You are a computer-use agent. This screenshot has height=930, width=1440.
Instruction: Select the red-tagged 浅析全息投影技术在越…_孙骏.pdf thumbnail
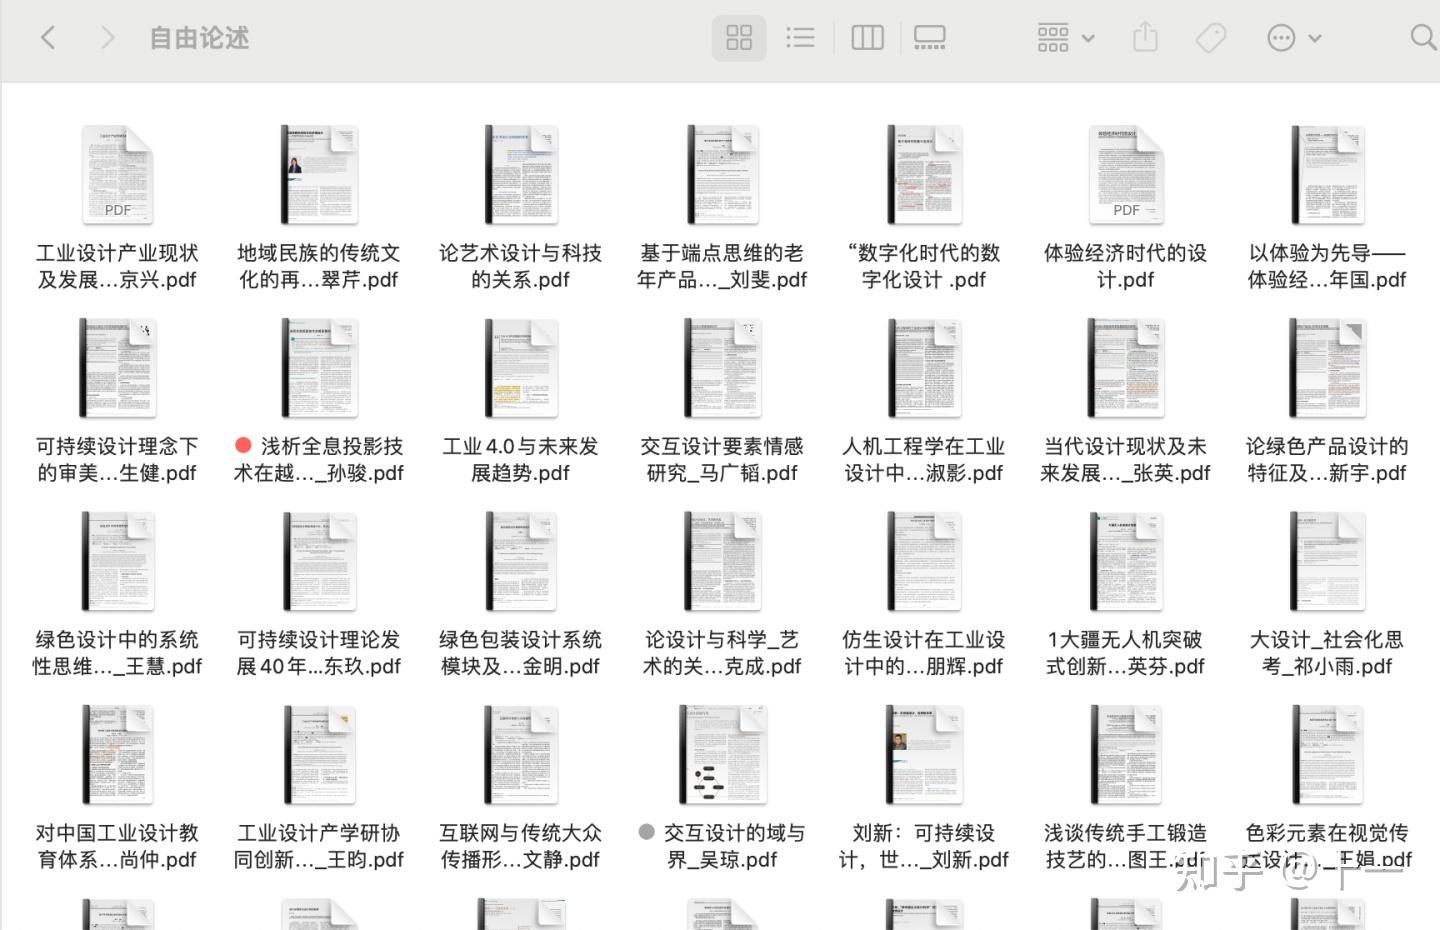(319, 368)
